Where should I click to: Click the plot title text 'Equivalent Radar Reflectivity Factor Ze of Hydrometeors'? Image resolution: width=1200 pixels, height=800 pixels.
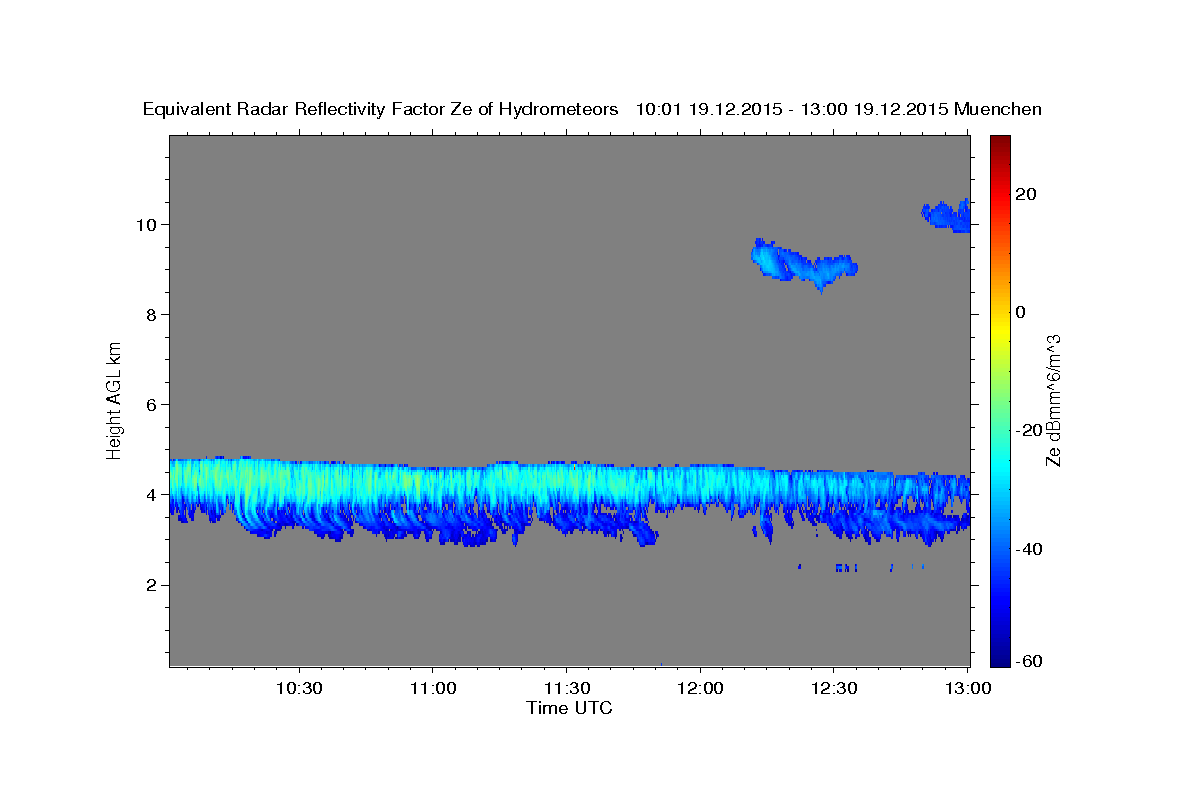[381, 110]
